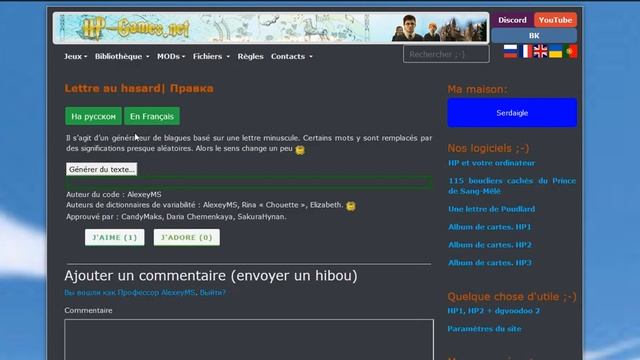Open 115 boucliers cachés du Prince link
640x360 pixels.
click(512, 186)
